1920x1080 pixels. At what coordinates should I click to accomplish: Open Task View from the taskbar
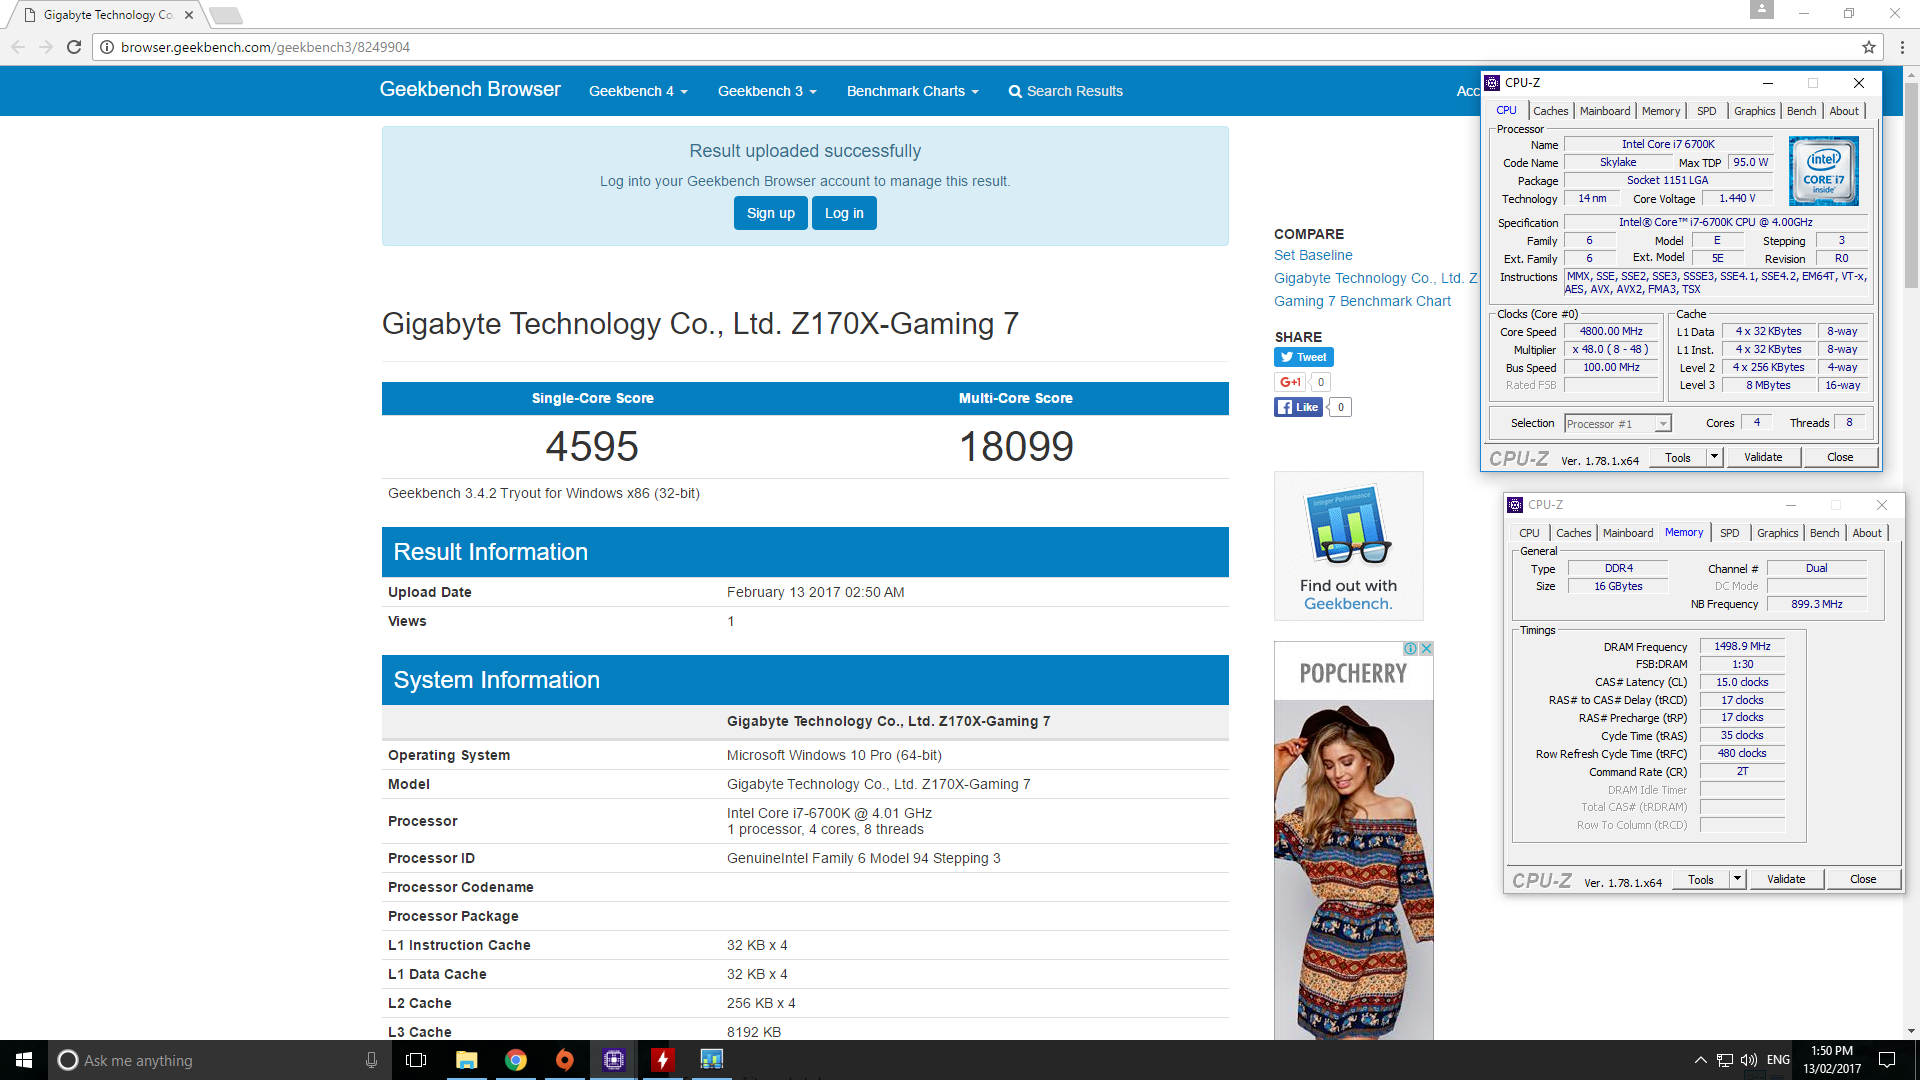click(416, 1060)
